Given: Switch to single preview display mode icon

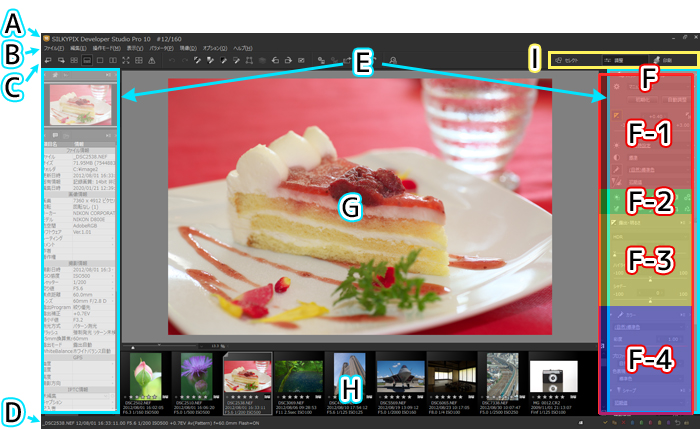Looking at the screenshot, I should coord(100,60).
